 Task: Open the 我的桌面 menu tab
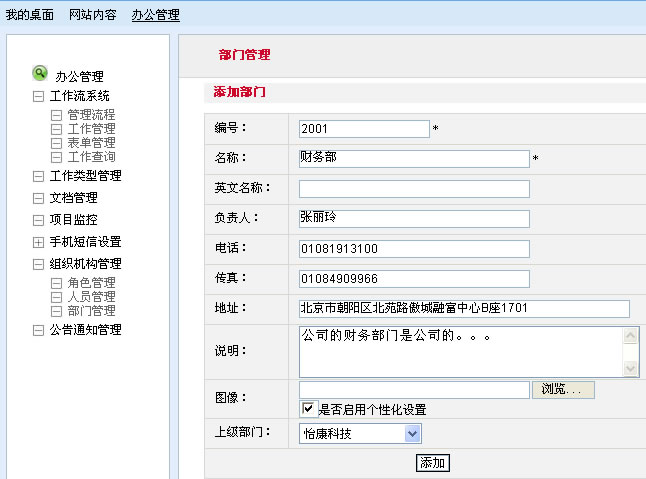(30, 15)
